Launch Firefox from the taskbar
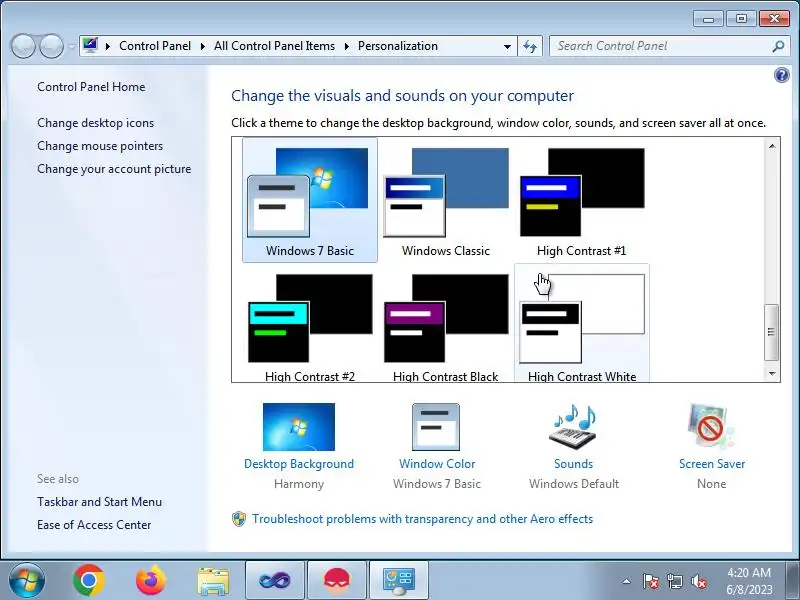Viewport: 800px width, 600px height. click(151, 580)
